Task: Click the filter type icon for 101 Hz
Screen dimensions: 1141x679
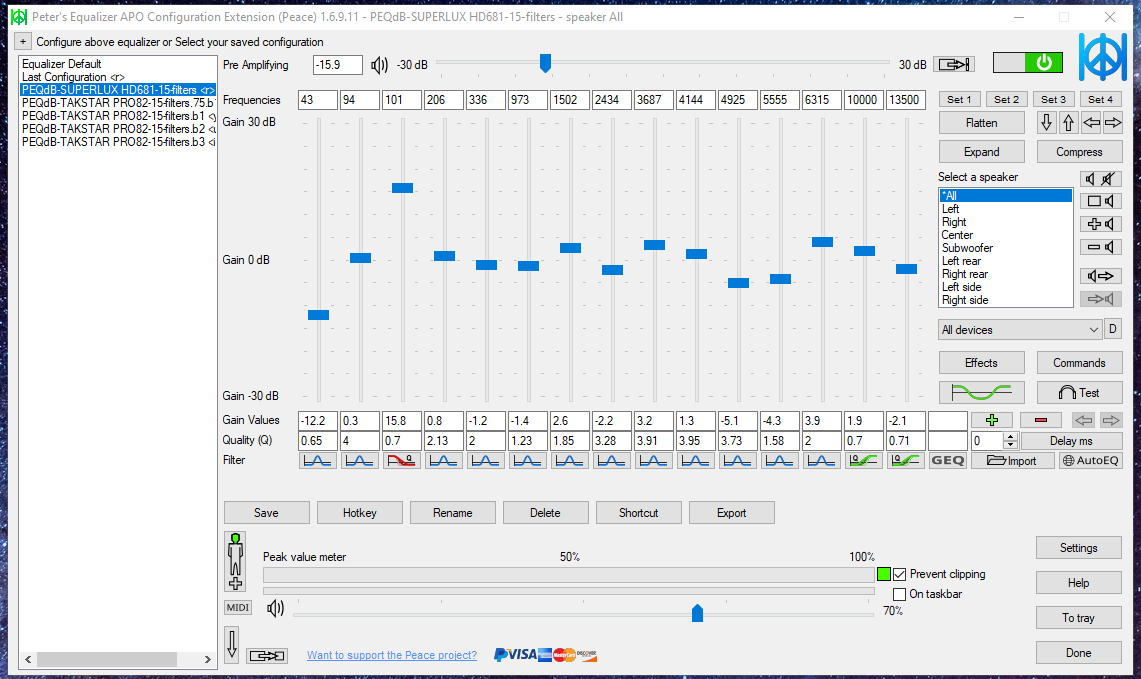Action: (x=401, y=461)
